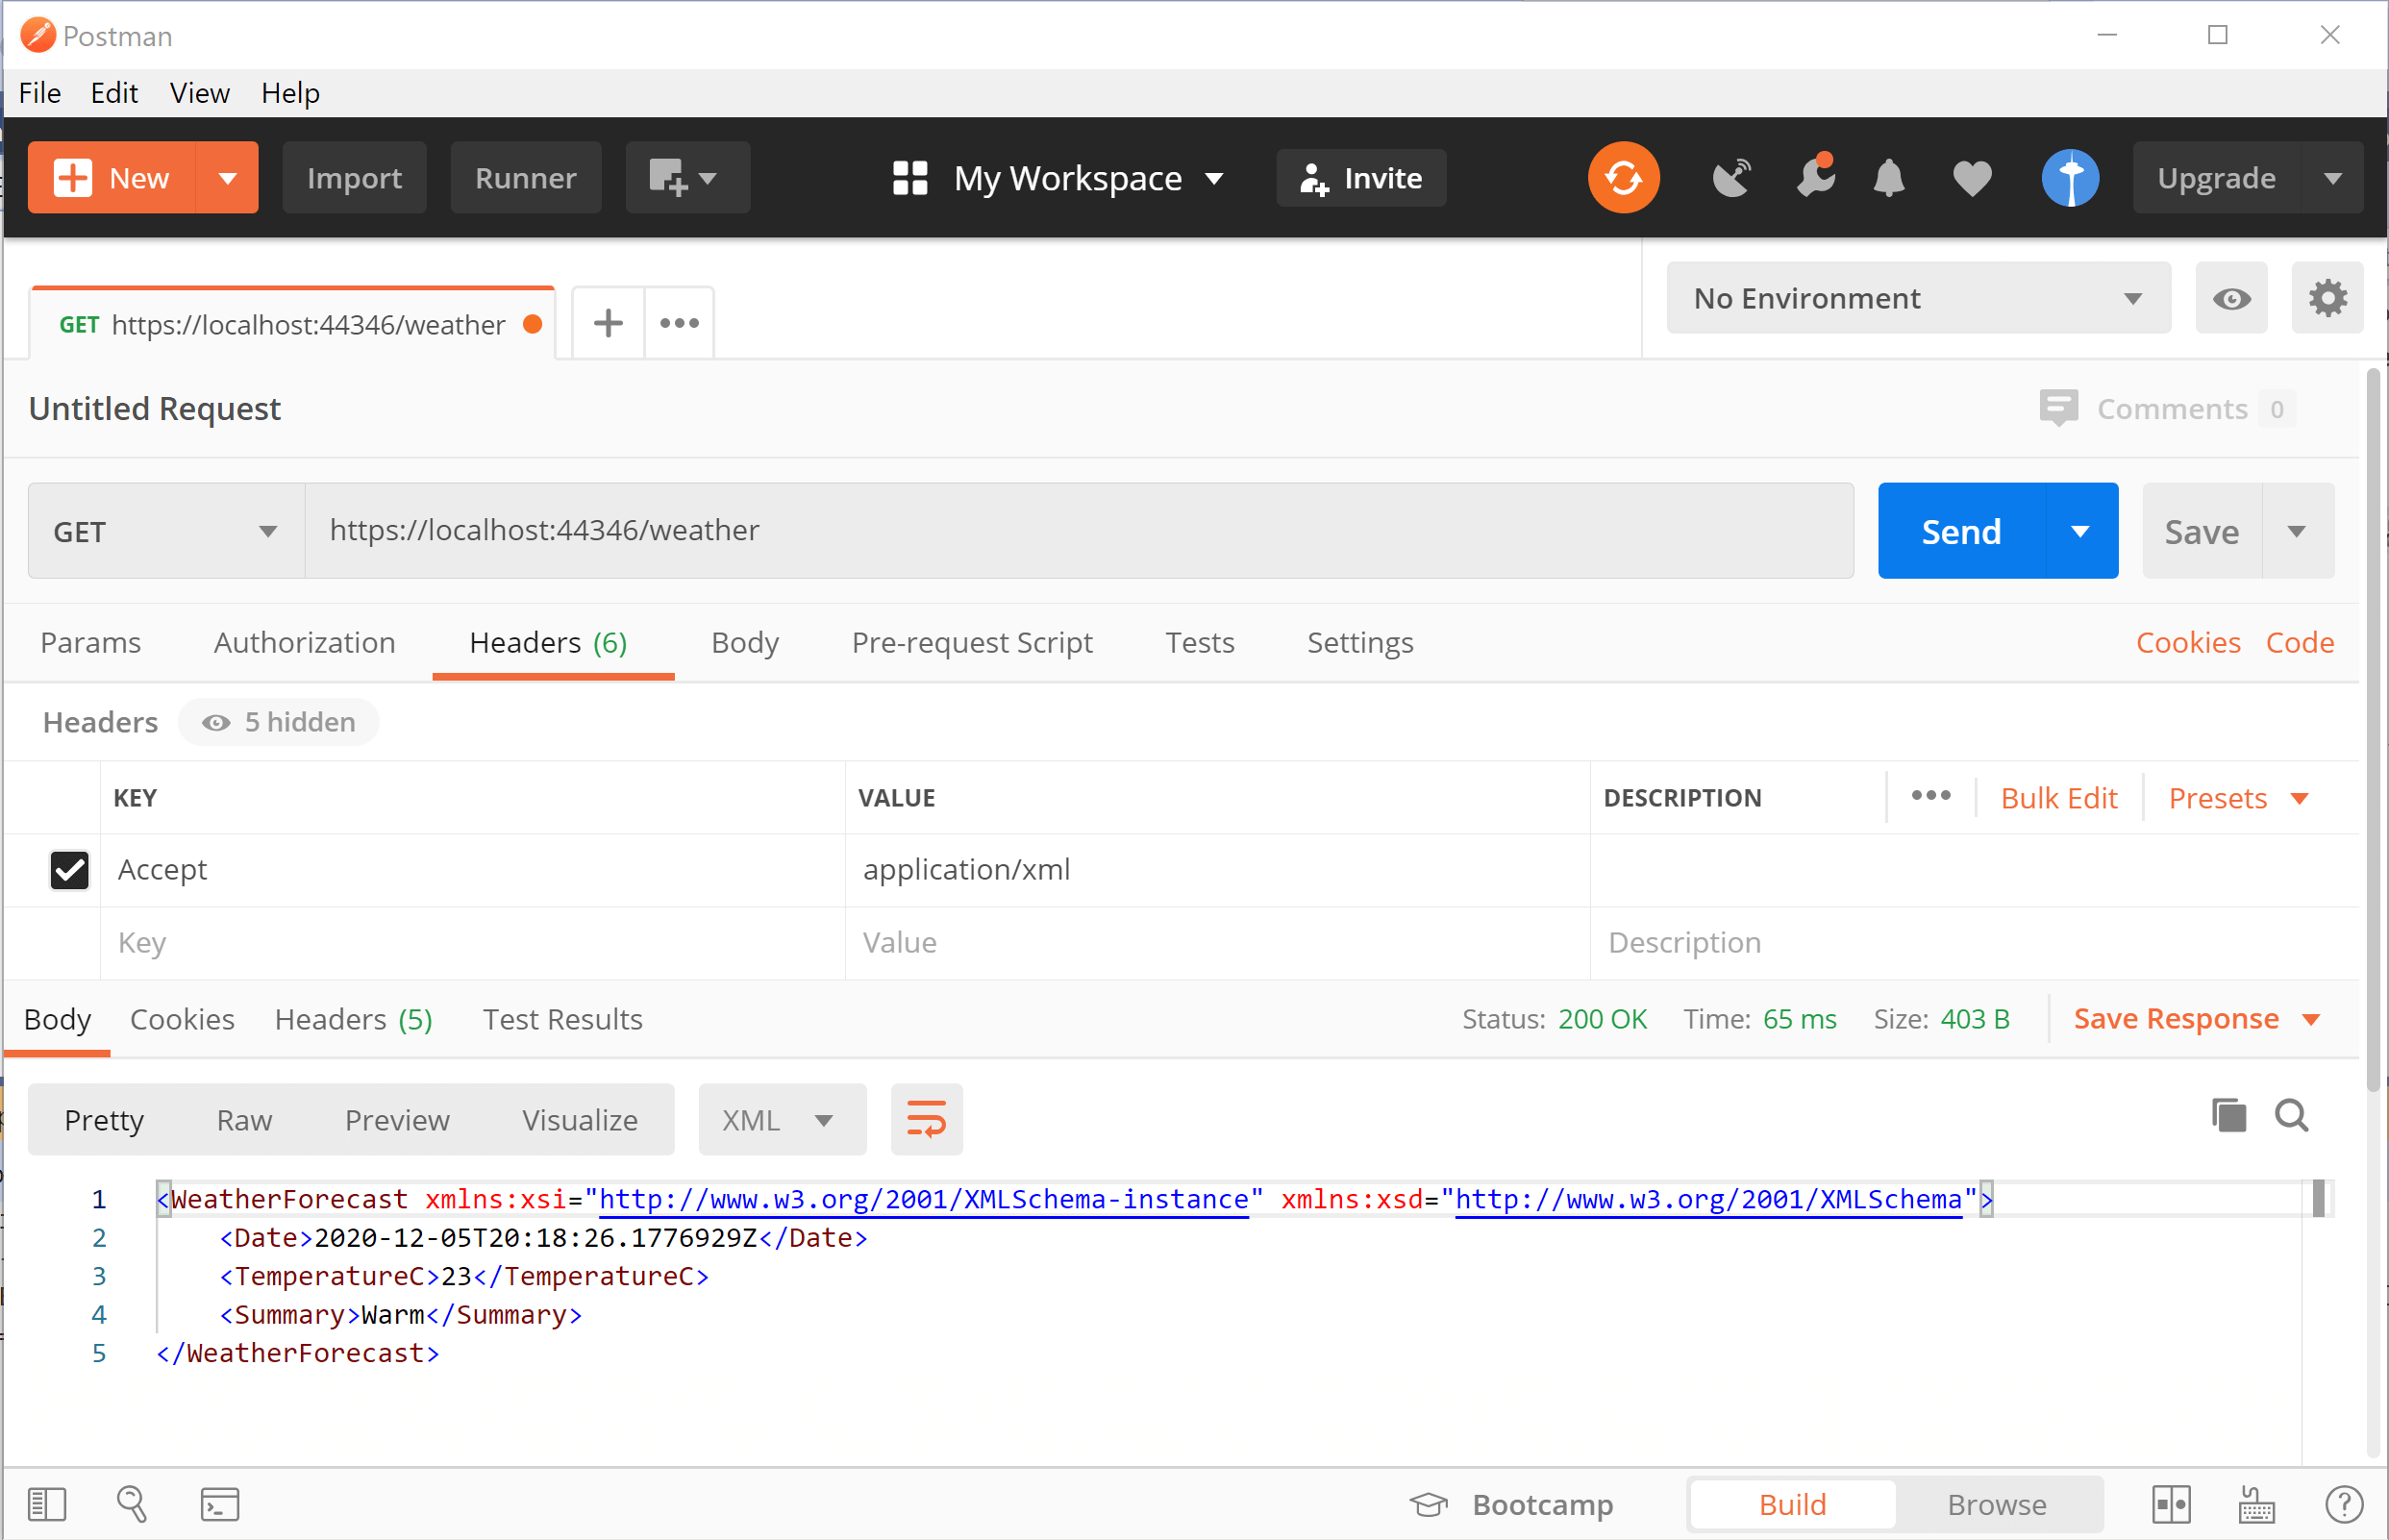Click the Invite button

coord(1360,177)
